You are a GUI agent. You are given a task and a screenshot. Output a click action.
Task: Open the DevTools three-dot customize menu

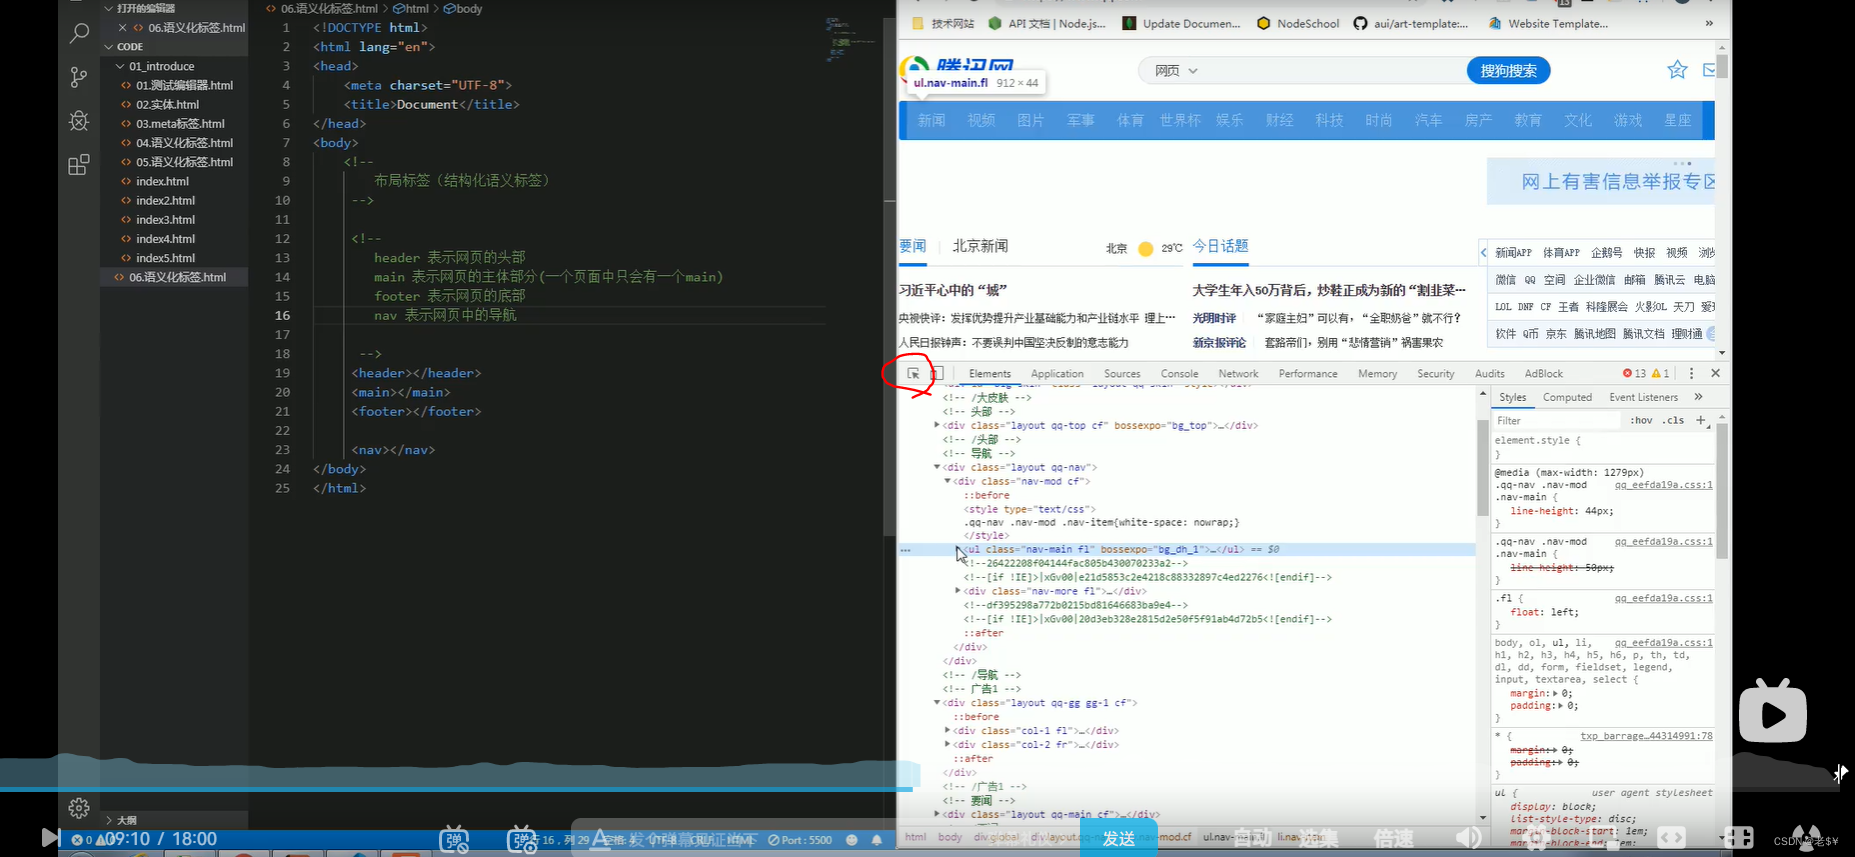click(1692, 373)
